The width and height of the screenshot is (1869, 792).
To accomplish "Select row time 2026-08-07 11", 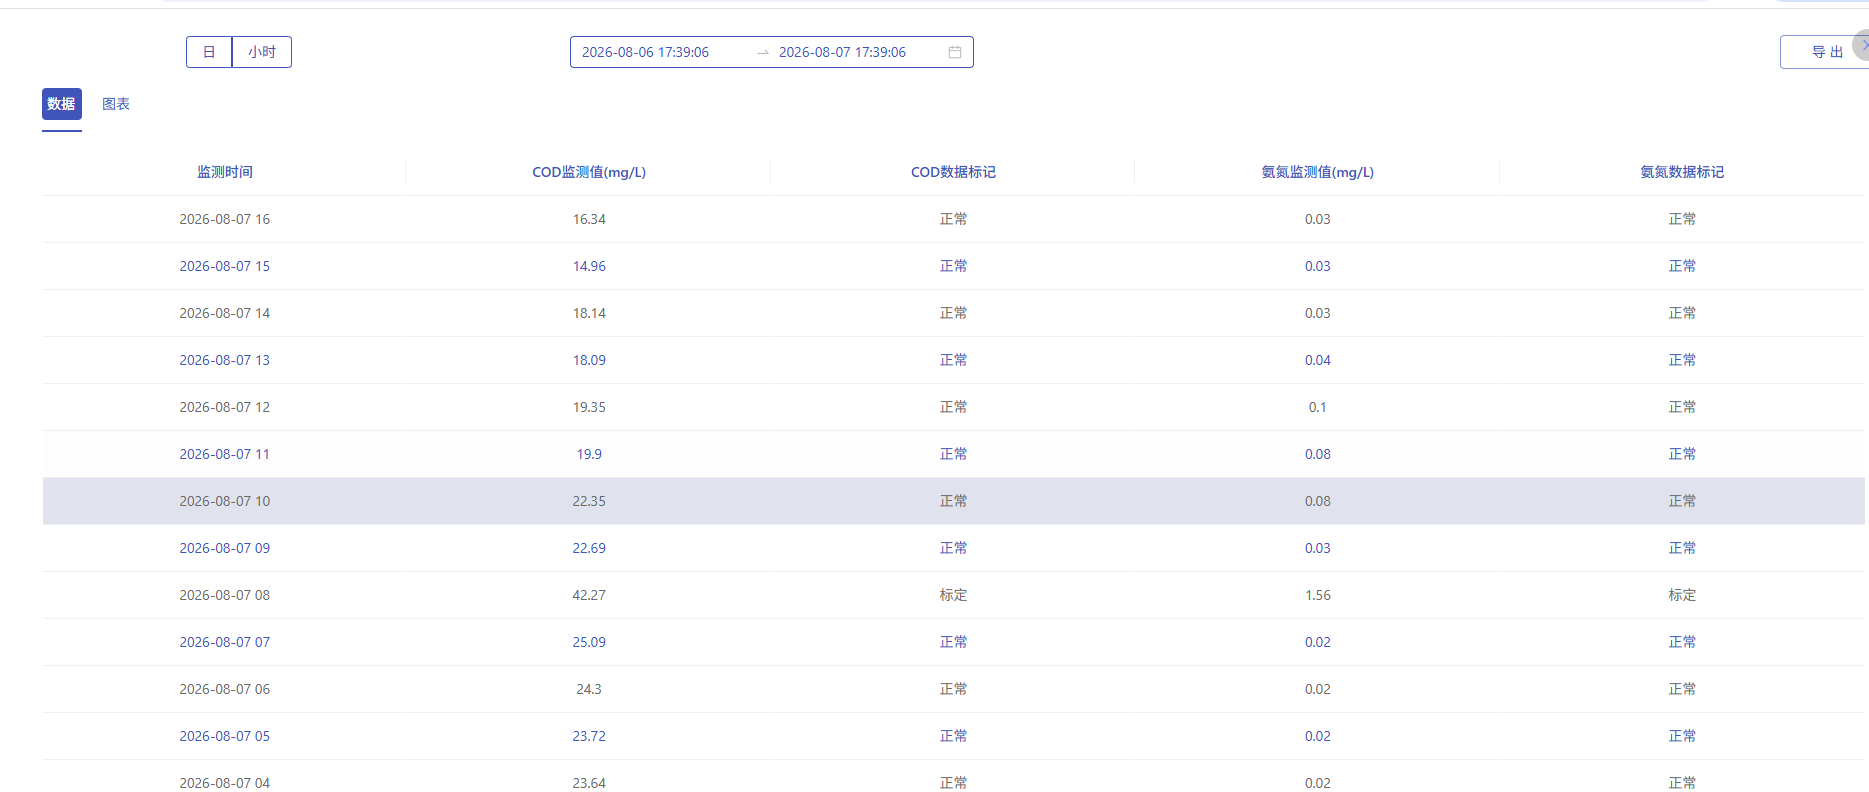I will (225, 454).
